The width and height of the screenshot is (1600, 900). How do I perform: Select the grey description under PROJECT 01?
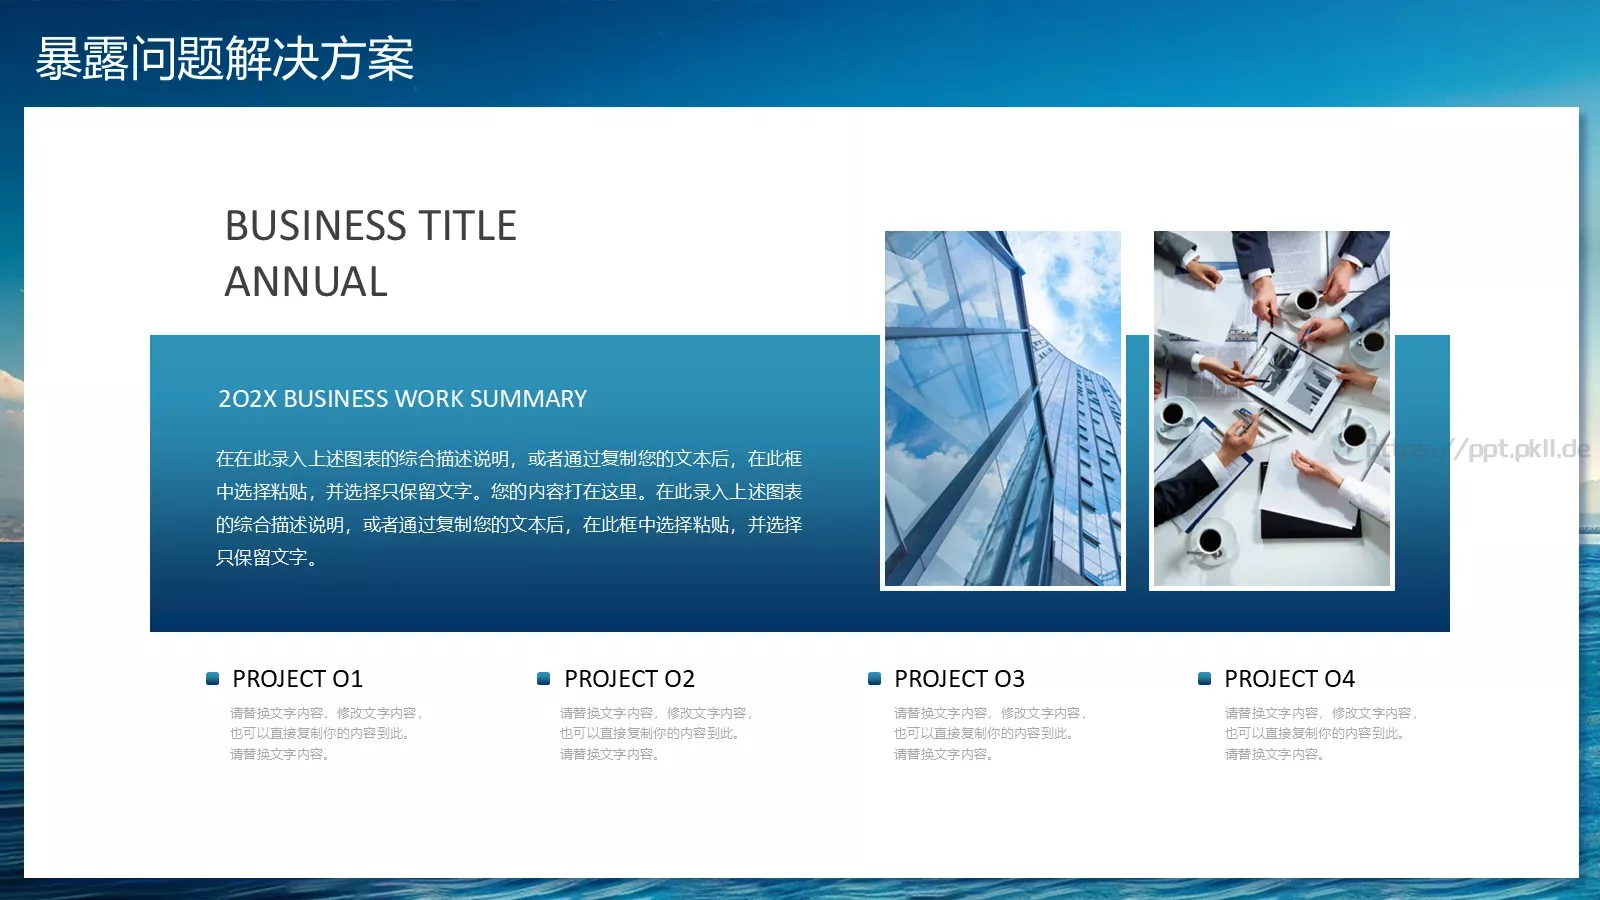[328, 733]
